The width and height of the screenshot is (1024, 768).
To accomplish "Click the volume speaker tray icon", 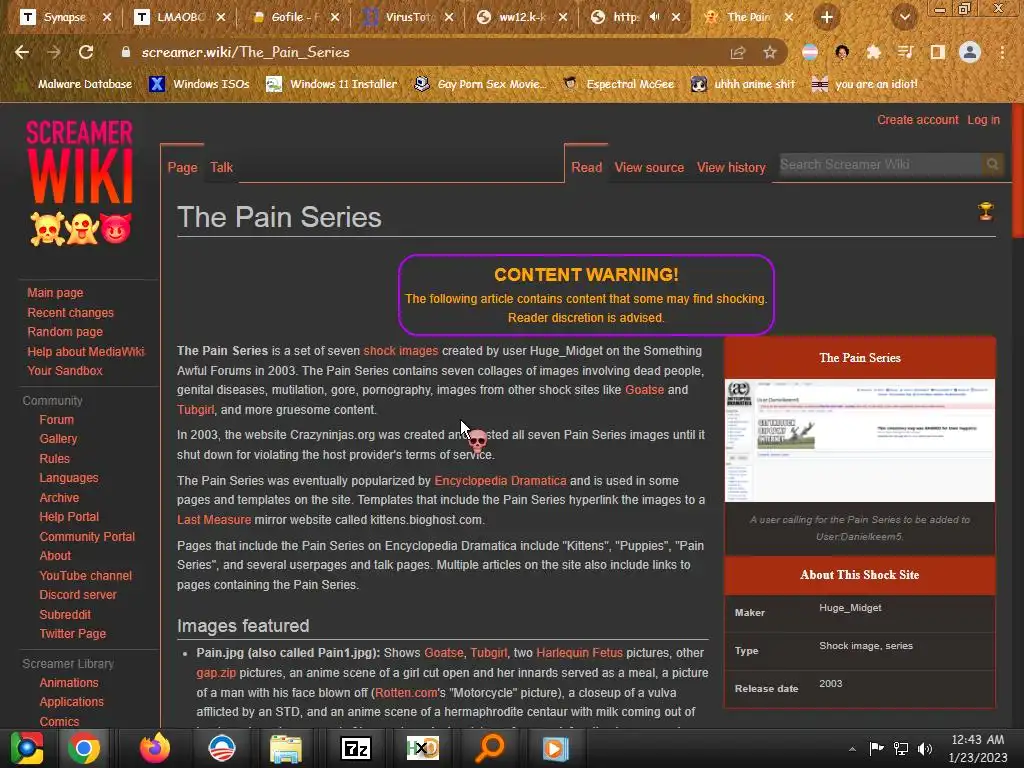I will [x=925, y=748].
